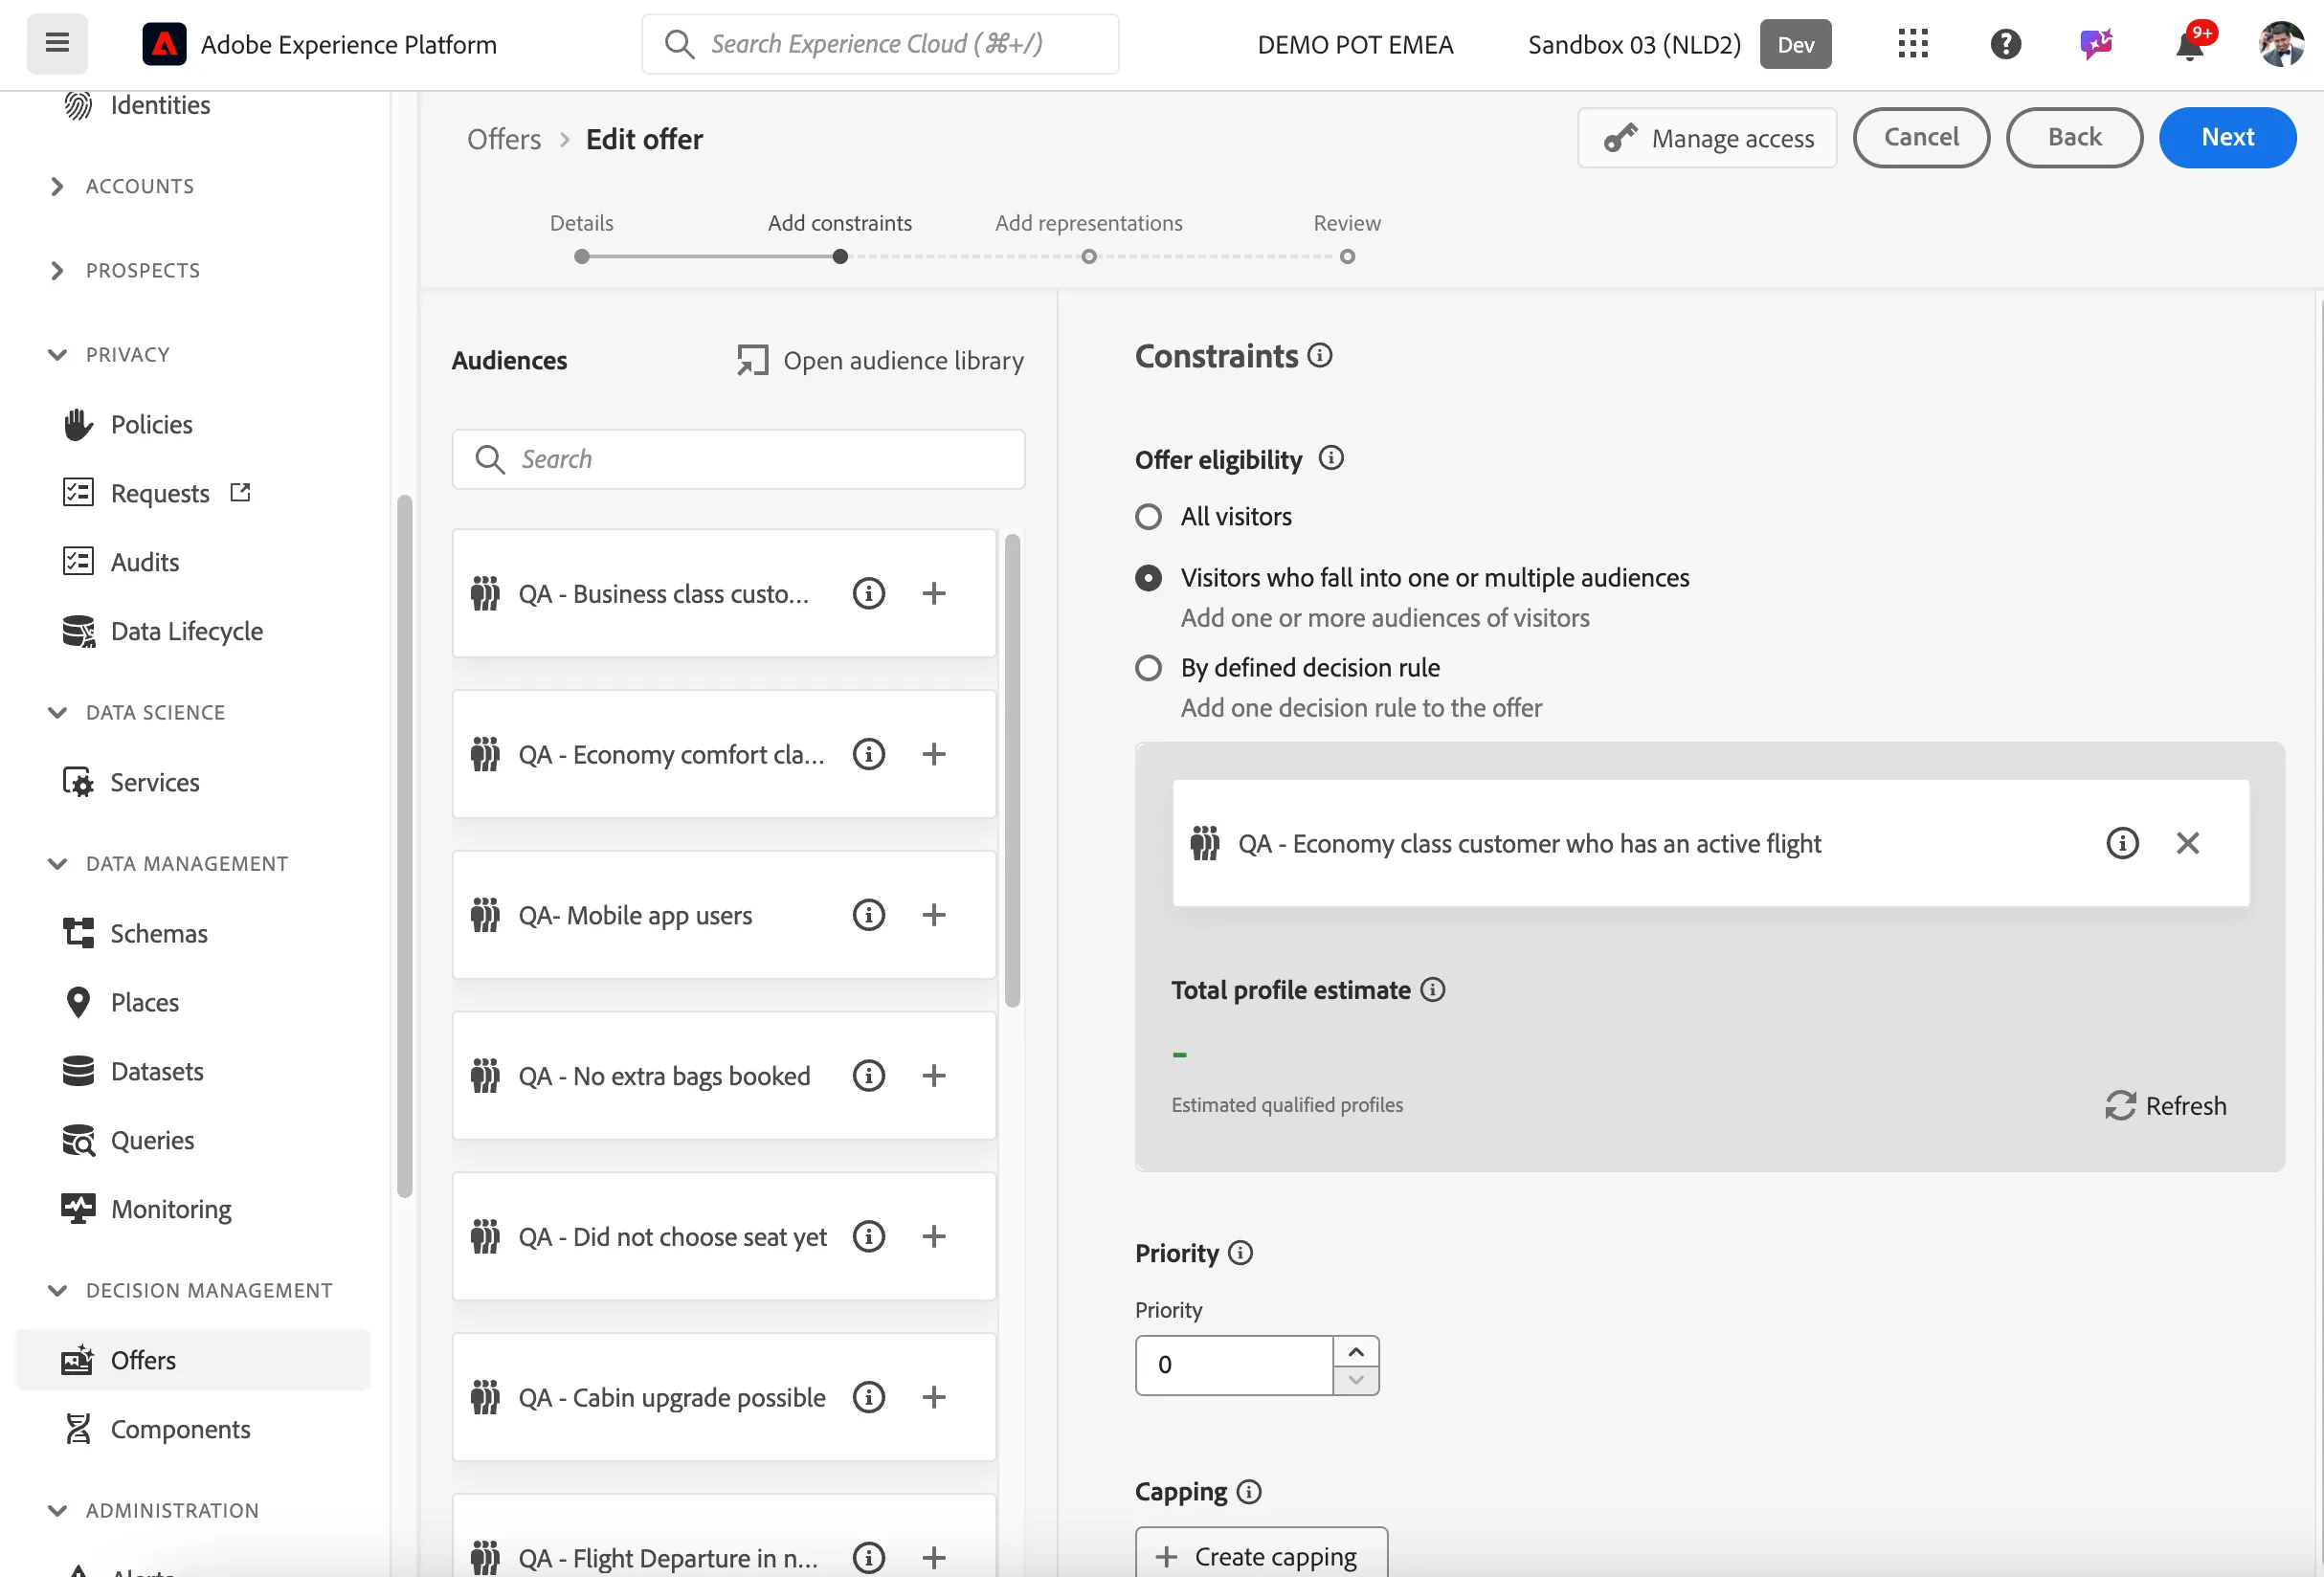
Task: Show info for QA - Cabin upgrade possible
Action: [x=868, y=1397]
